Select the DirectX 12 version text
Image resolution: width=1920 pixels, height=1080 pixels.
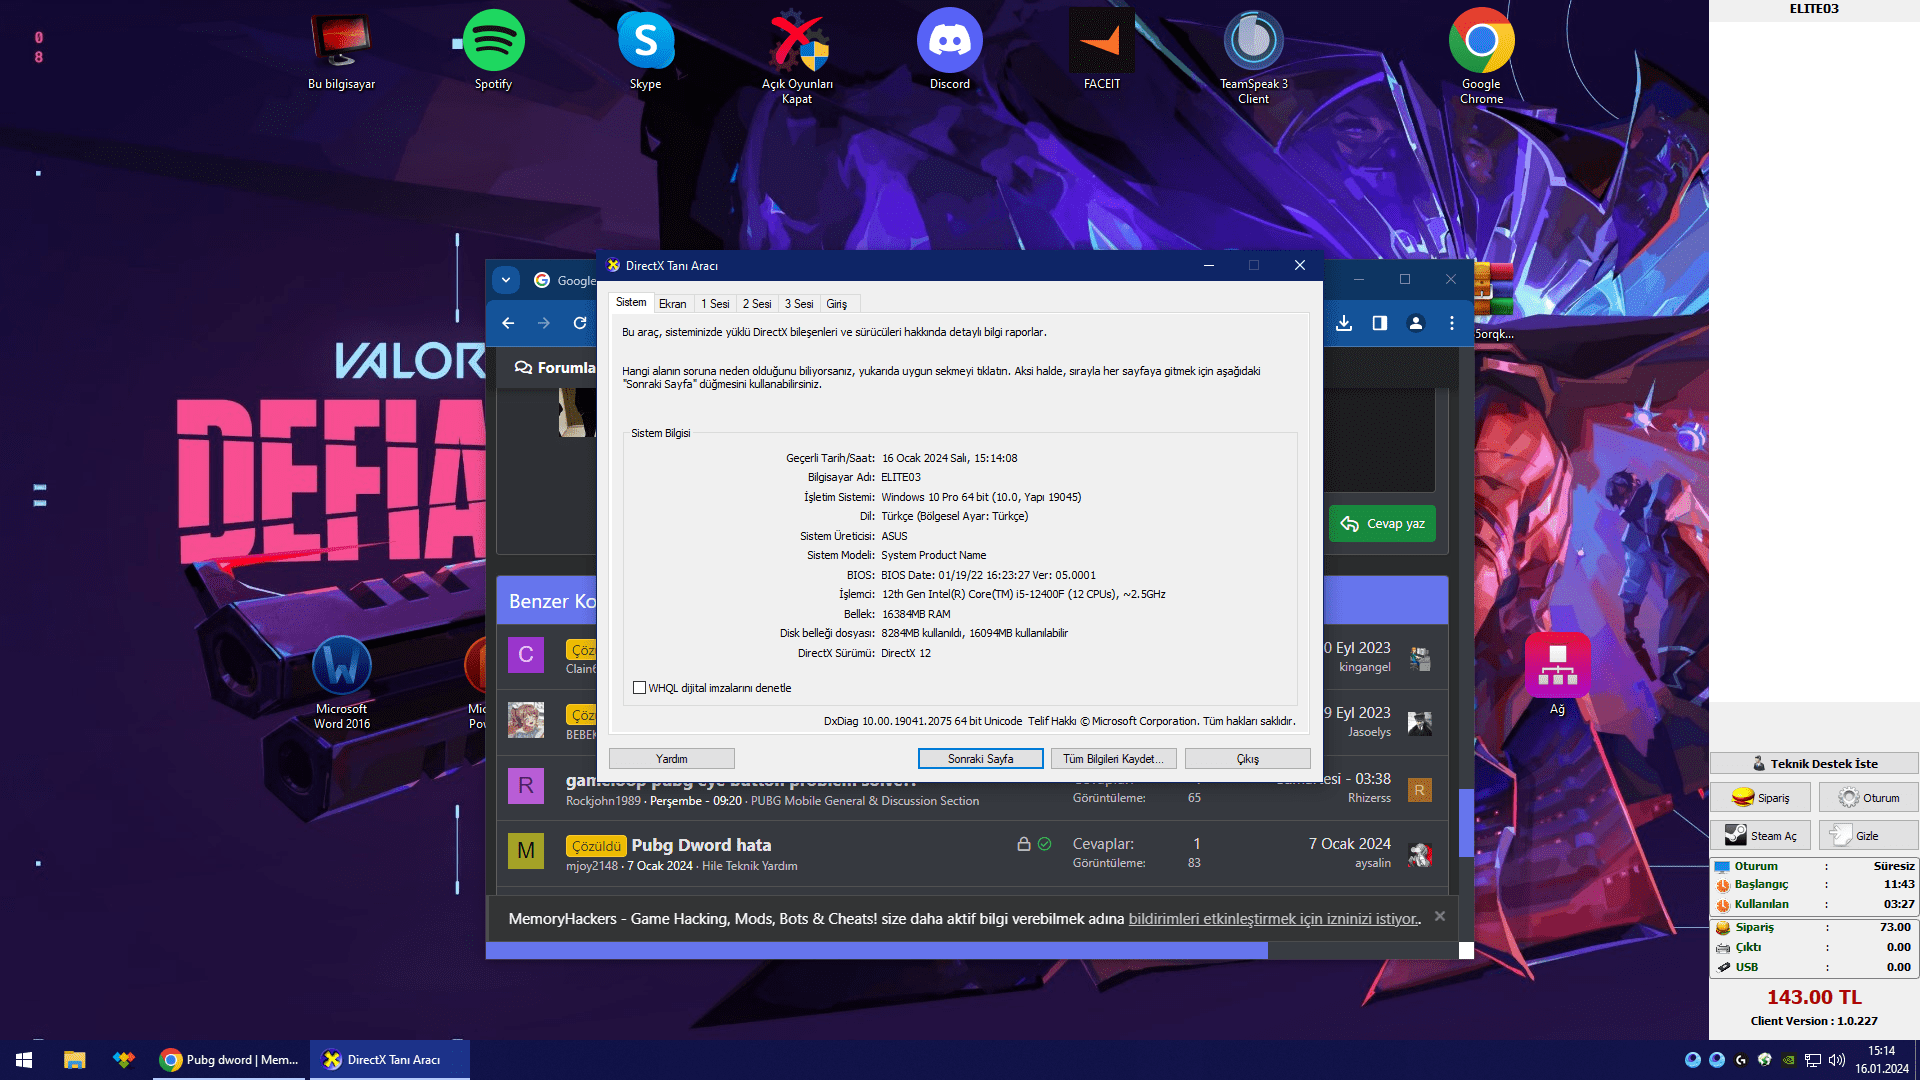tap(906, 654)
